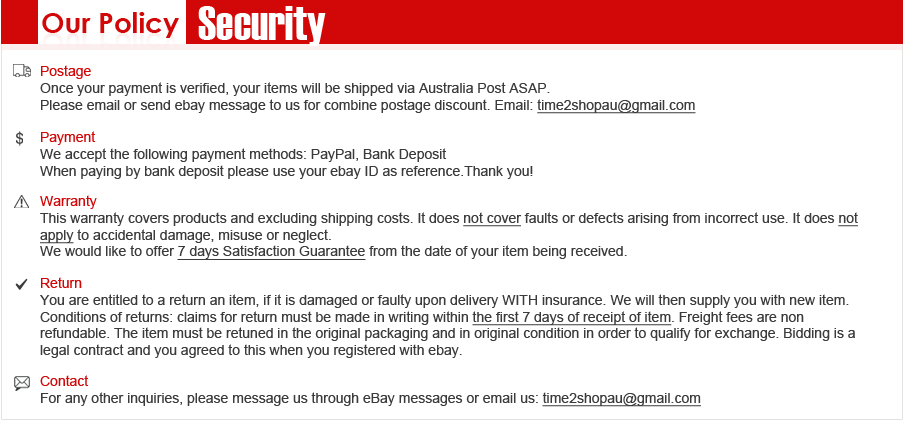
Task: Select the Warranty heading
Action: pos(68,201)
